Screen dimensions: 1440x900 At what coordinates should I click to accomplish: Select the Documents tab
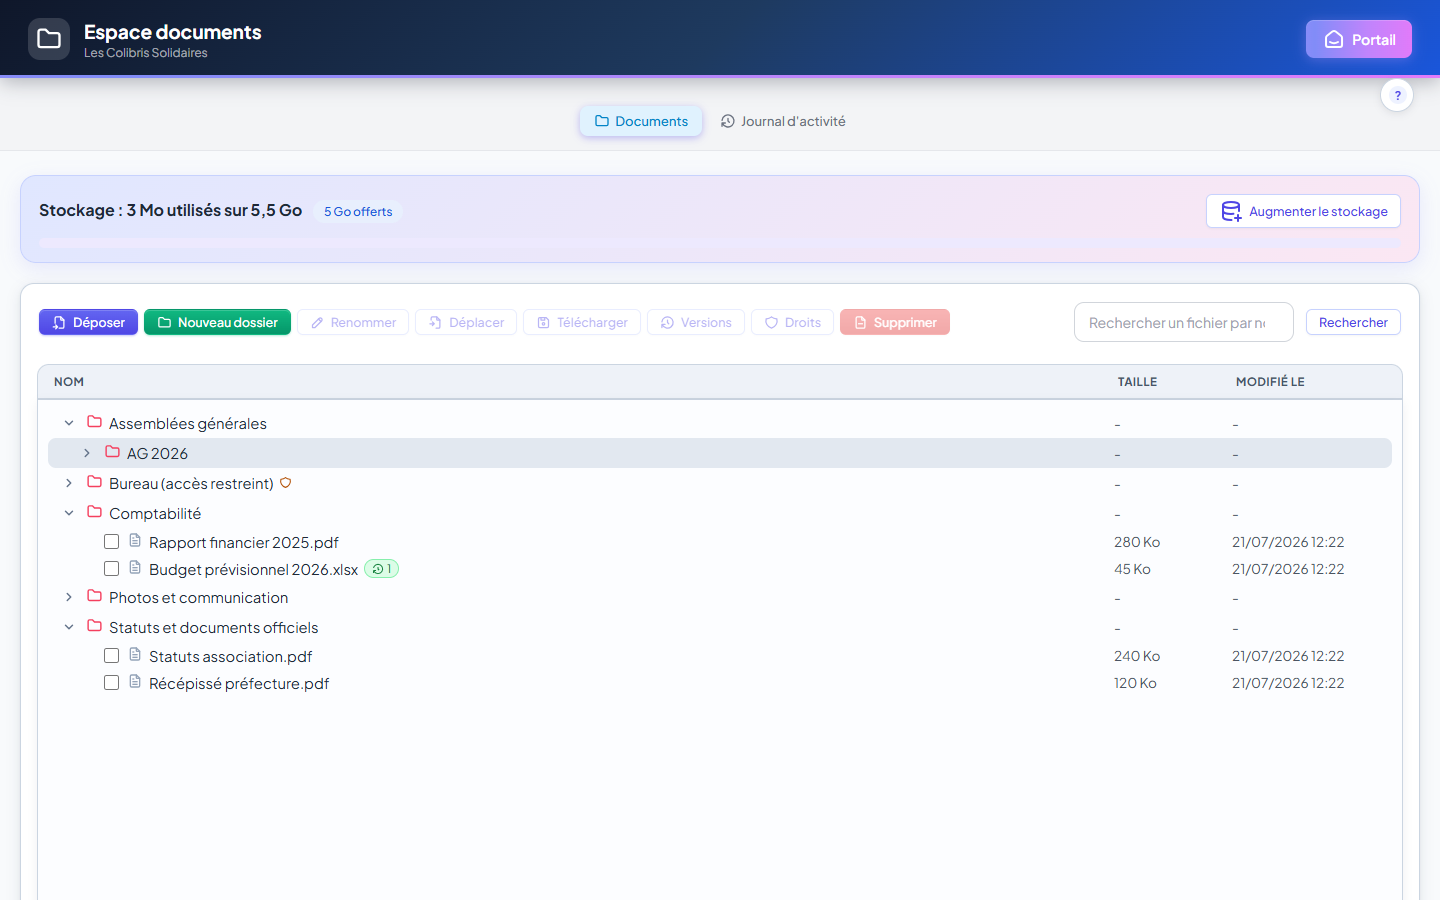tap(641, 121)
